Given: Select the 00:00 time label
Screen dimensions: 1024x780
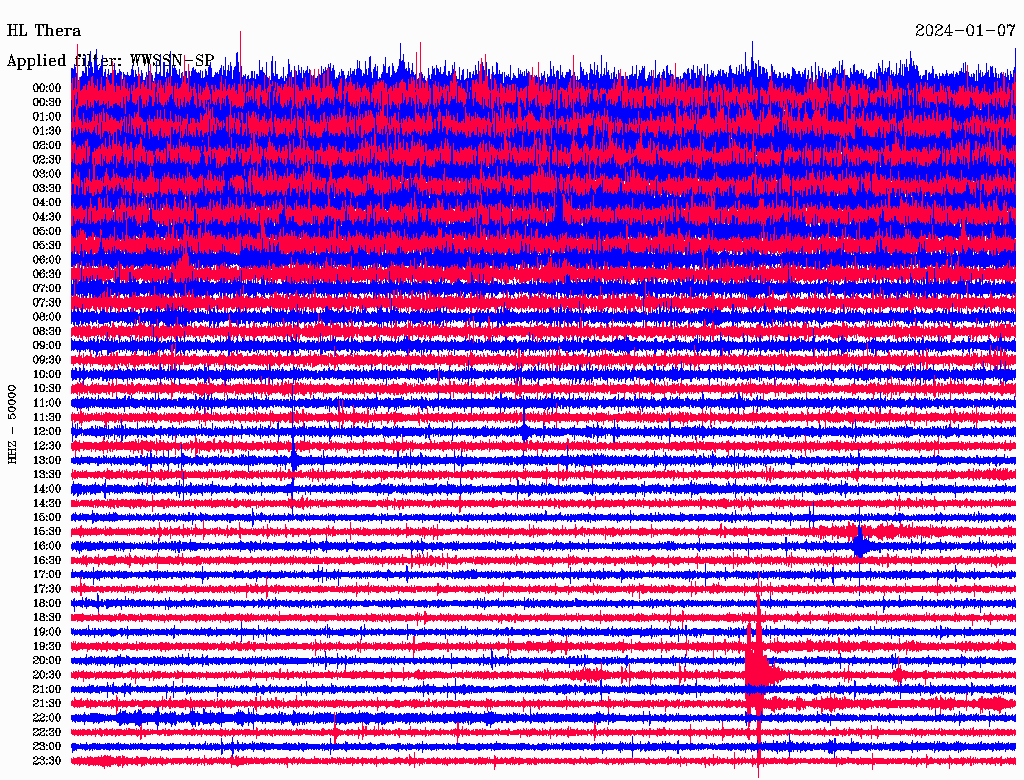Looking at the screenshot, I should pyautogui.click(x=47, y=88).
